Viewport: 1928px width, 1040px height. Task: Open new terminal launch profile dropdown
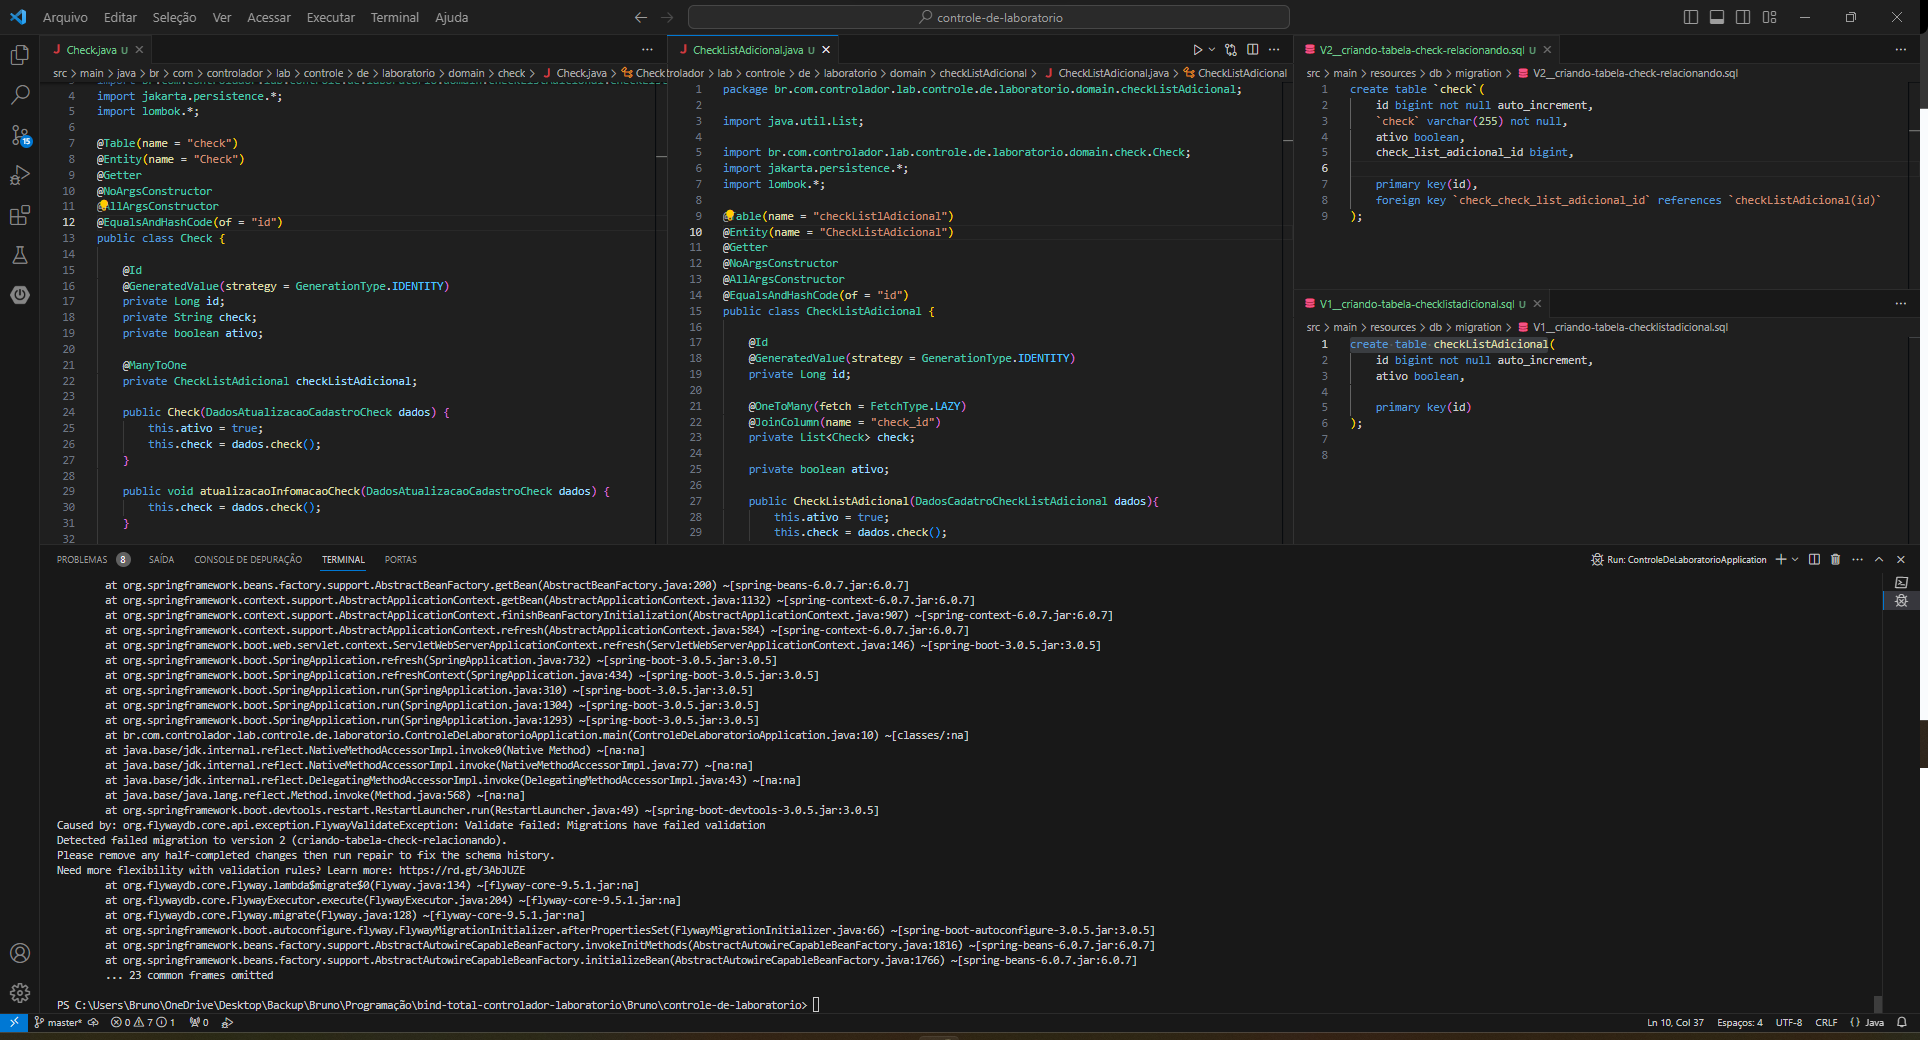pyautogui.click(x=1795, y=560)
